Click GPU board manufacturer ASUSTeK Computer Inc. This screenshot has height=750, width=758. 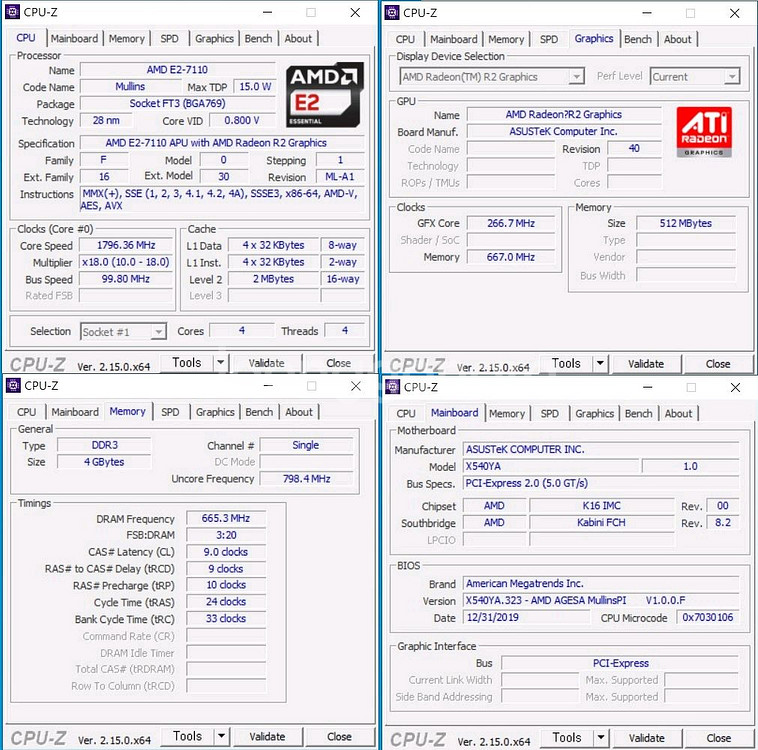[x=564, y=132]
